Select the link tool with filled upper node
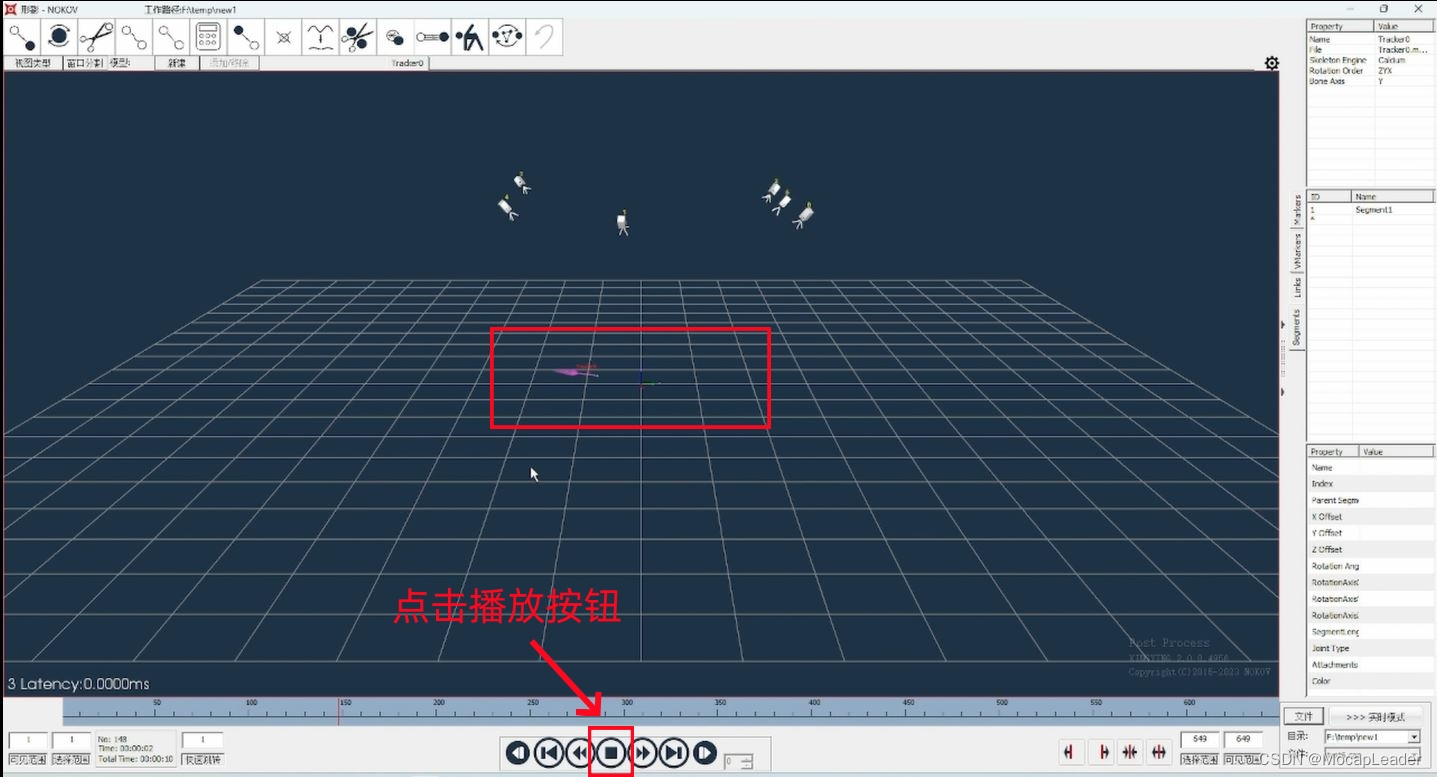The height and width of the screenshot is (777, 1437). pyautogui.click(x=245, y=38)
